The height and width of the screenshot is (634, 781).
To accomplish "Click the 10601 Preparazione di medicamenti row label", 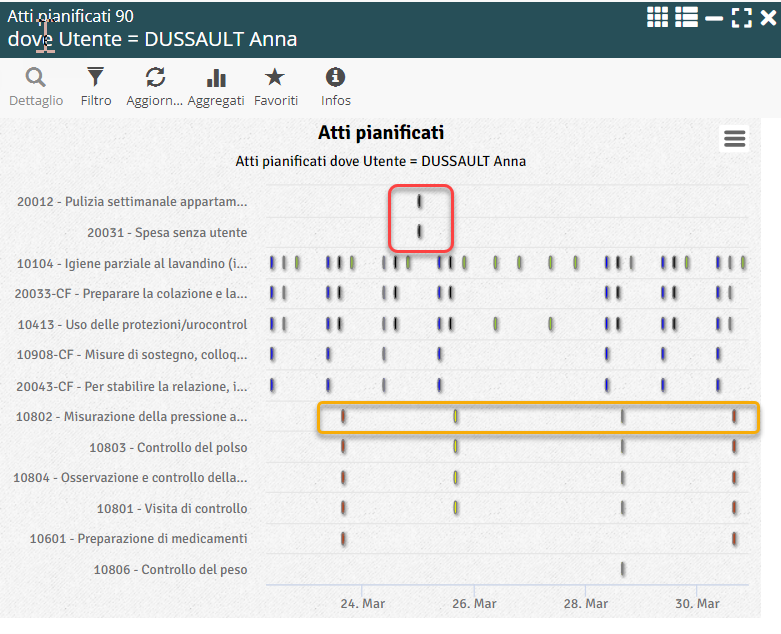I will click(x=138, y=539).
